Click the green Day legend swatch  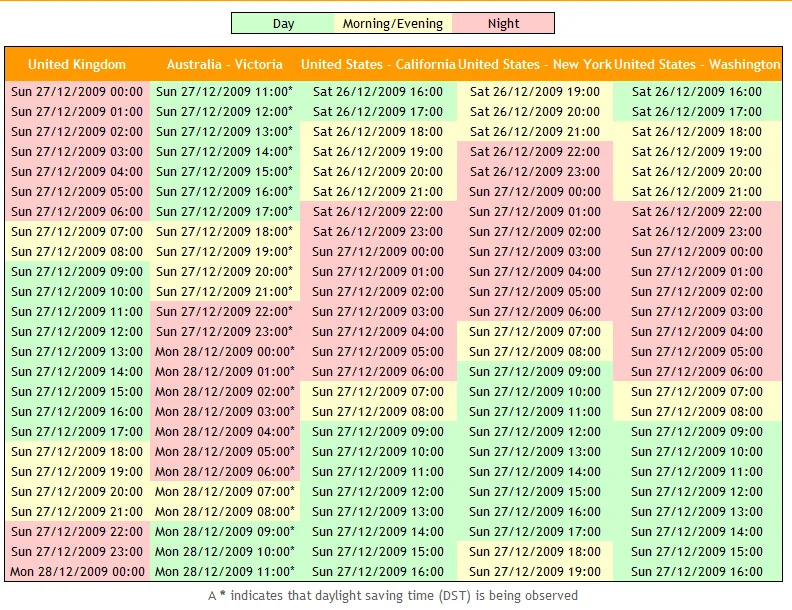[283, 23]
